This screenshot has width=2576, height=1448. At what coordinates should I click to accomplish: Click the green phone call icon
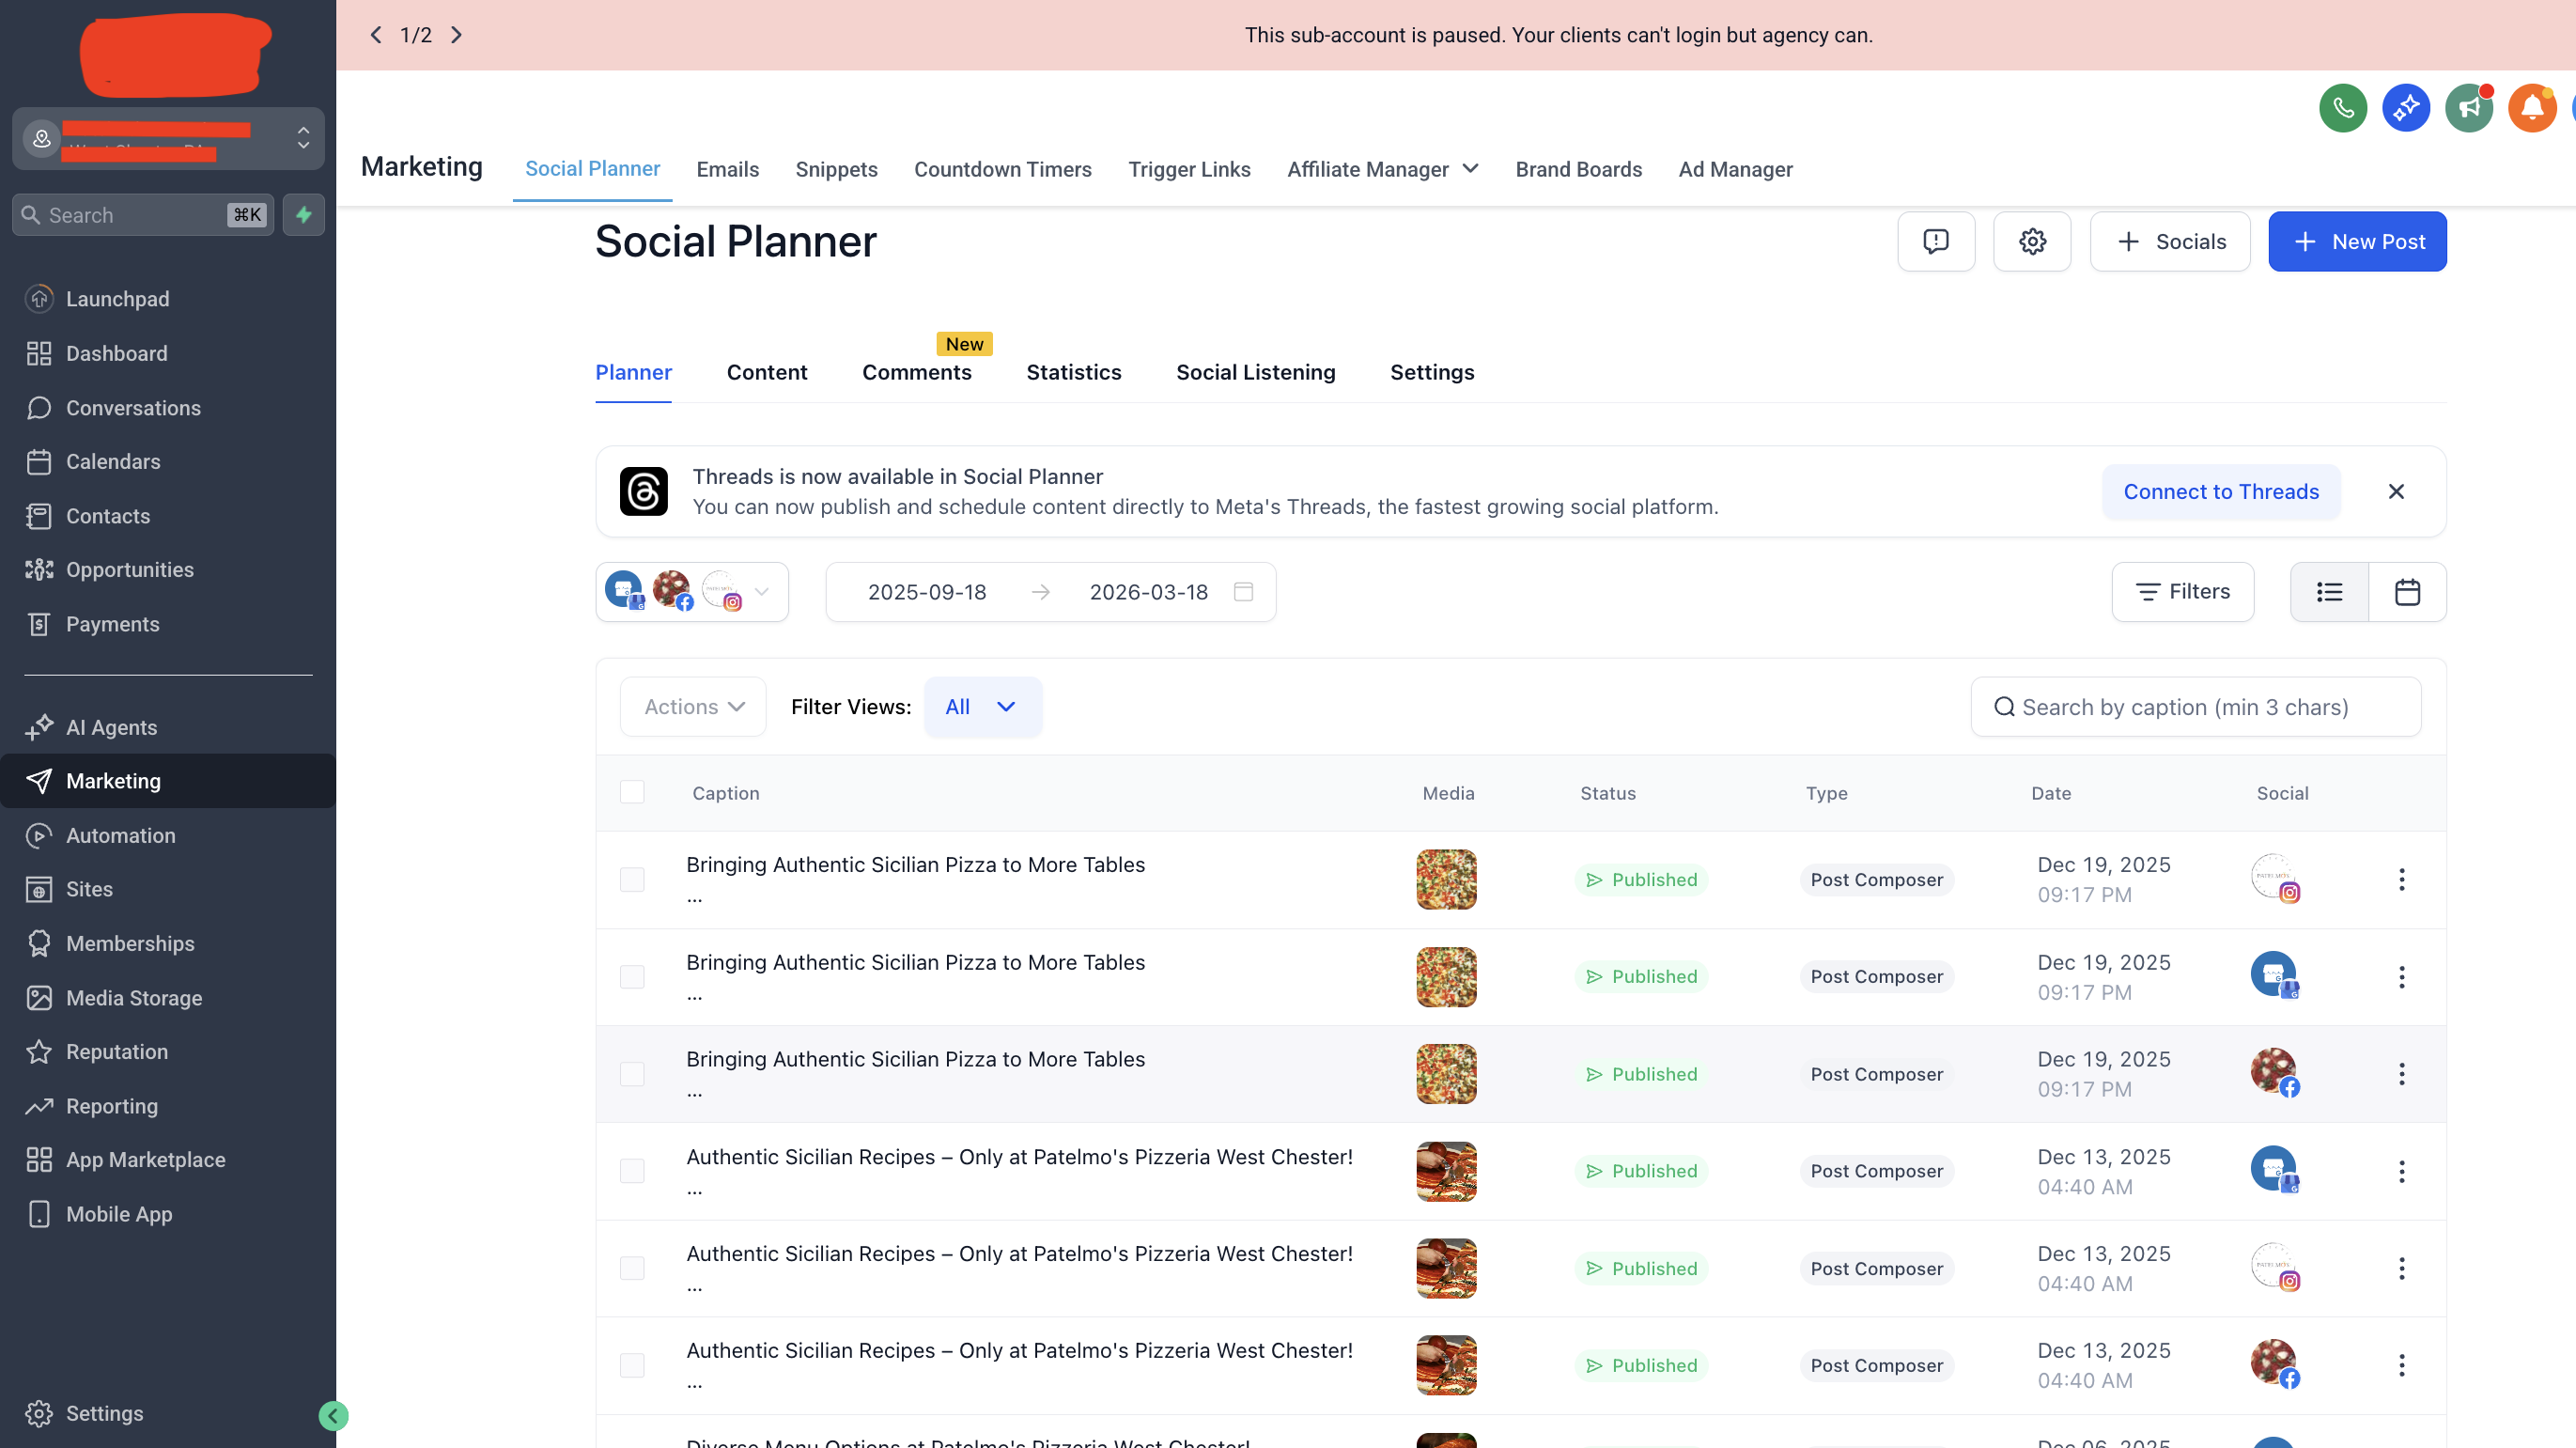click(x=2342, y=107)
